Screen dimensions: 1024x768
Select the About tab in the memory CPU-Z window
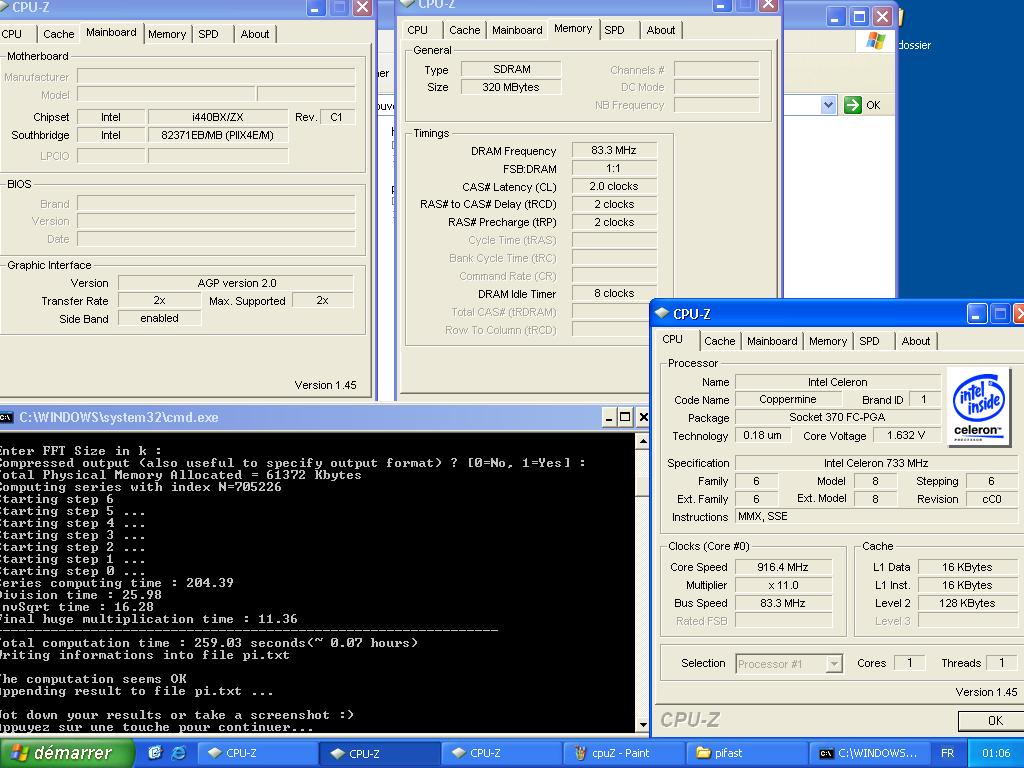tap(660, 30)
